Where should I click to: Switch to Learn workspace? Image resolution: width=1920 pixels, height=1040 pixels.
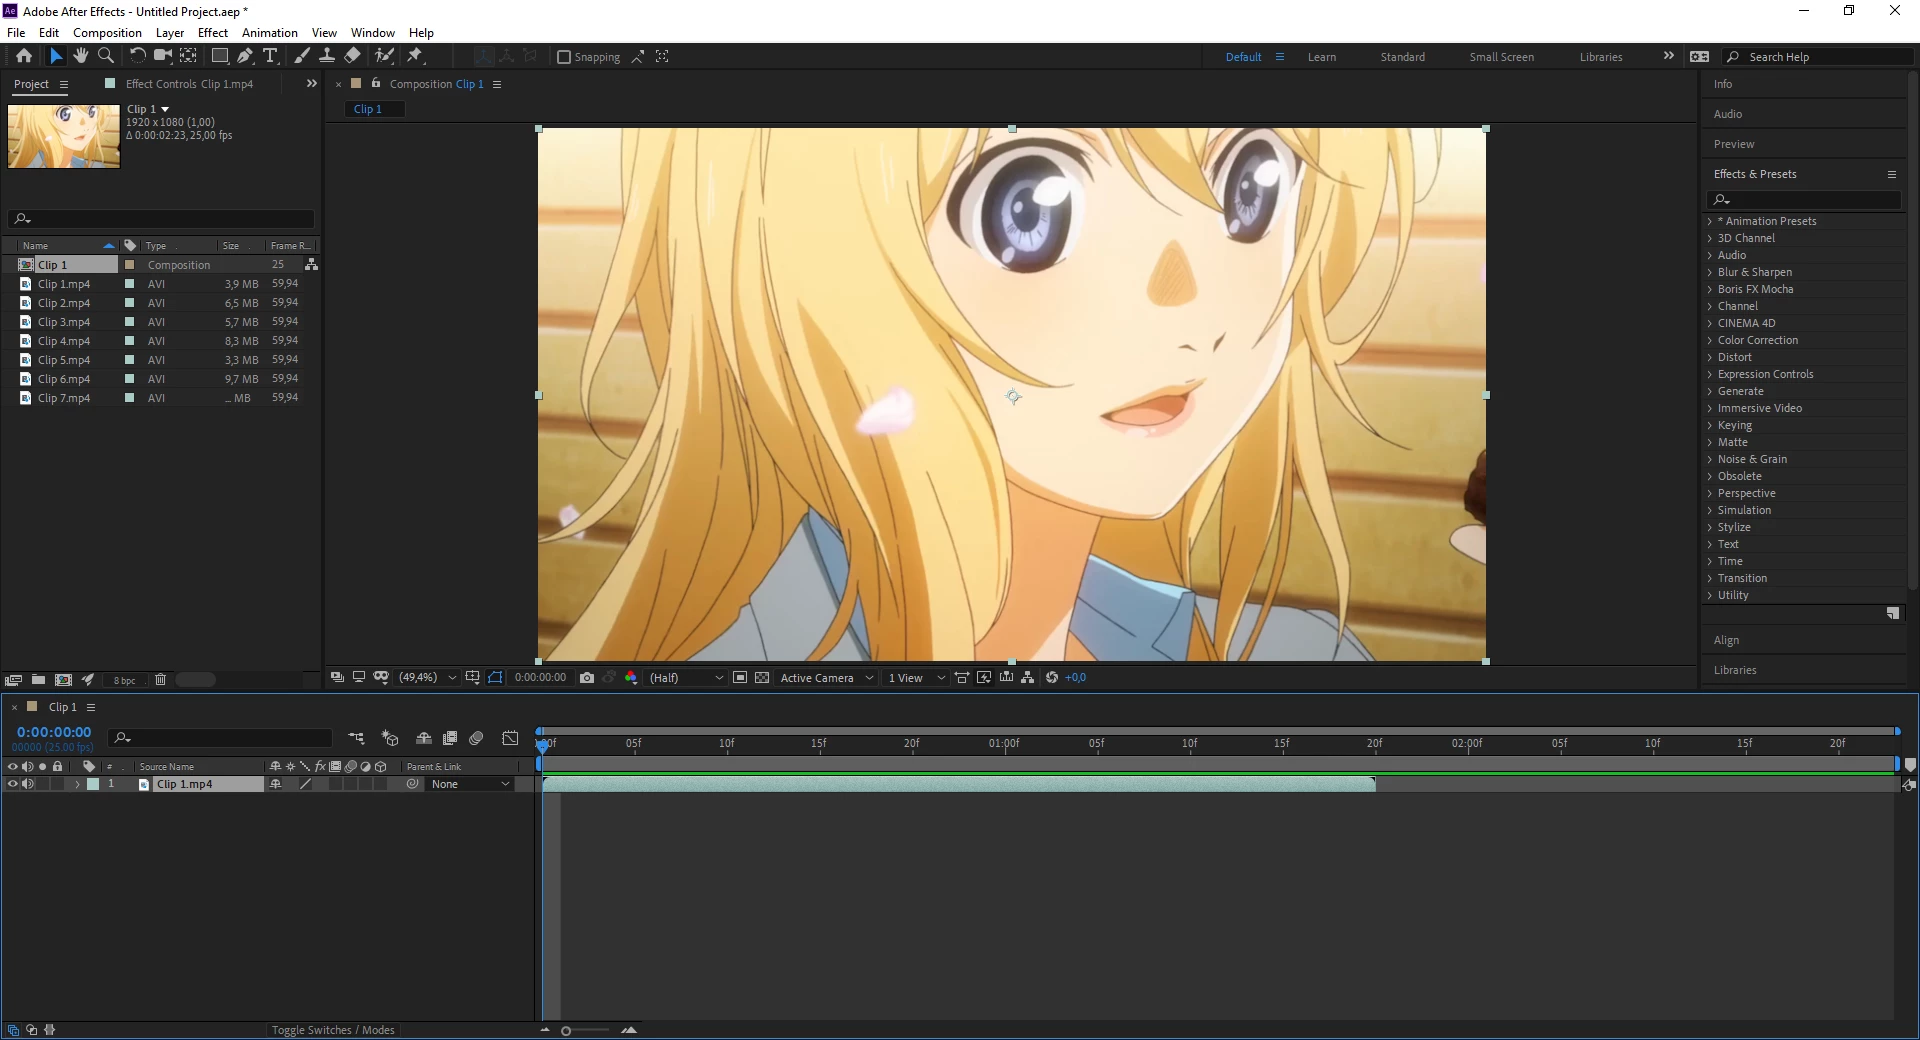point(1321,57)
